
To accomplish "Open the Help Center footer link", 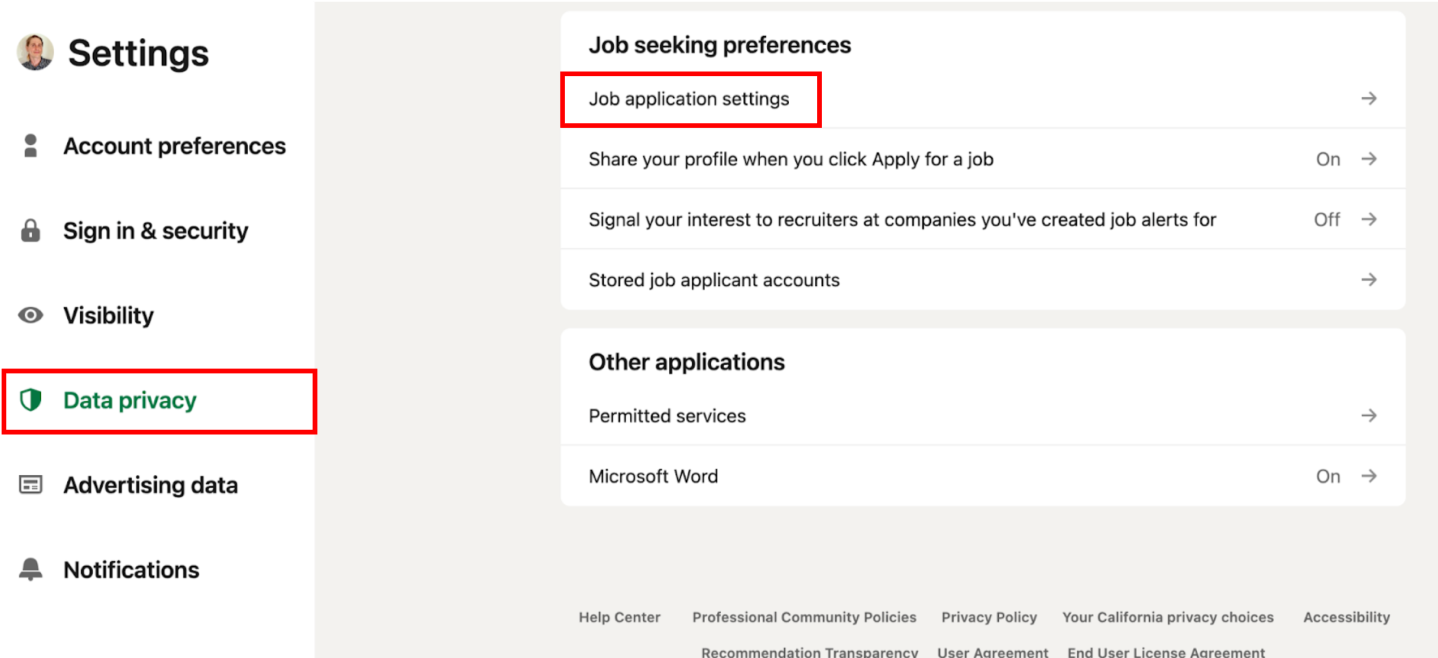I will point(619,617).
